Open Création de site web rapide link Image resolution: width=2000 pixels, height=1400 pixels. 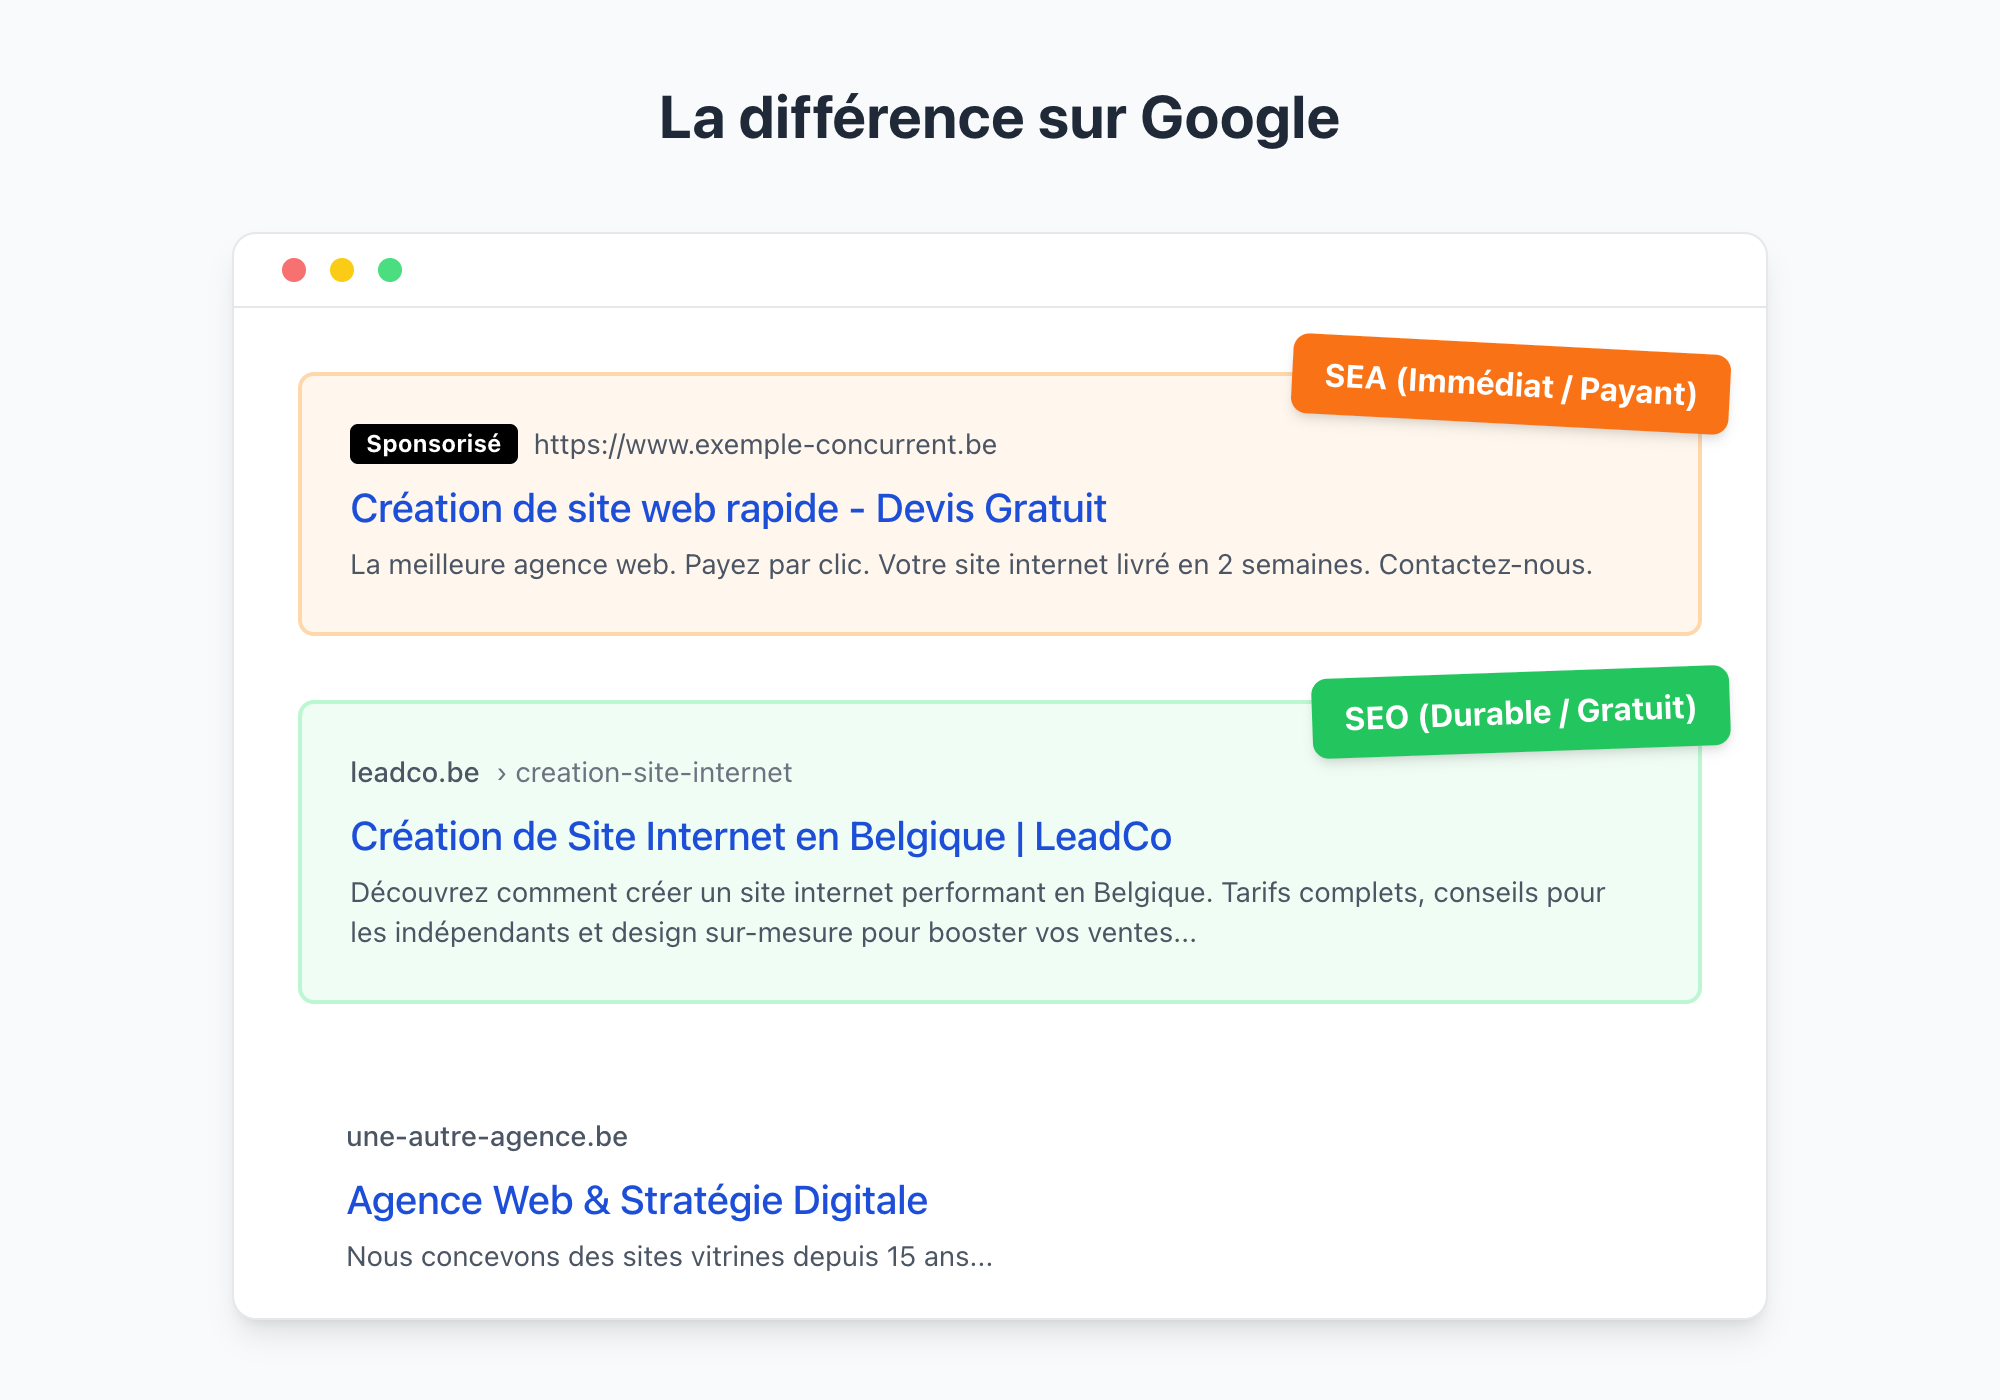pos(728,508)
